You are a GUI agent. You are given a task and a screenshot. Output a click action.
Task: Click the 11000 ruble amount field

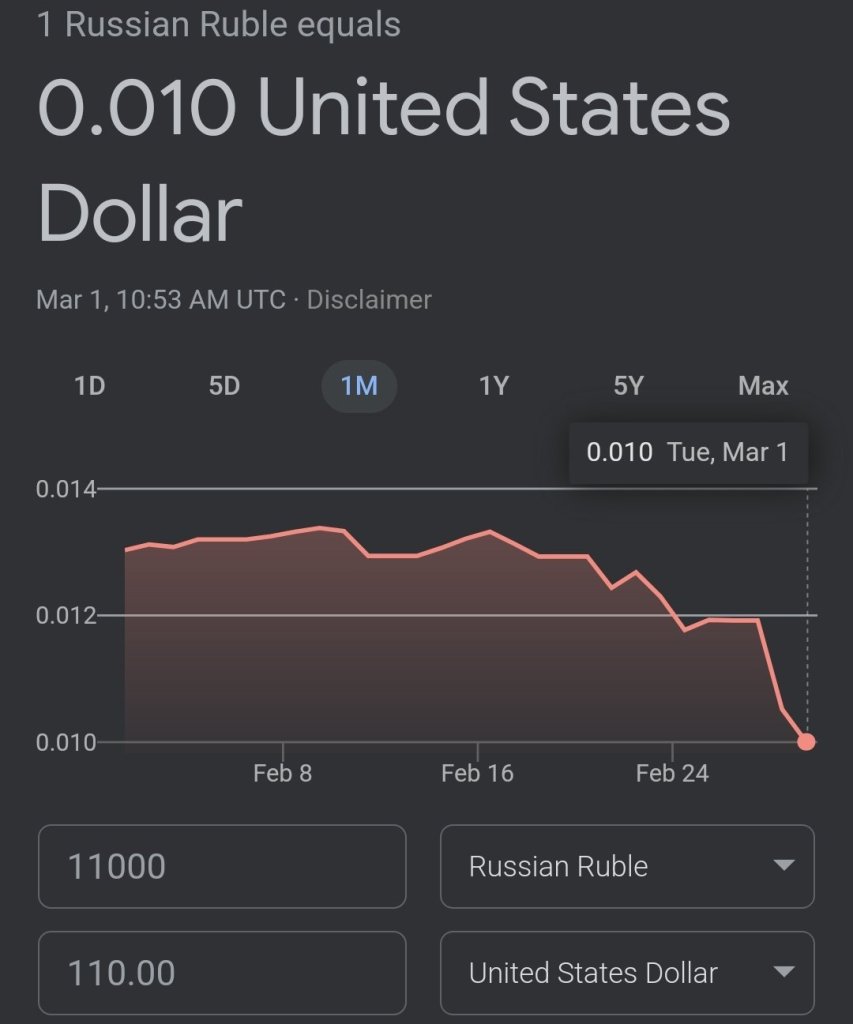tap(222, 866)
